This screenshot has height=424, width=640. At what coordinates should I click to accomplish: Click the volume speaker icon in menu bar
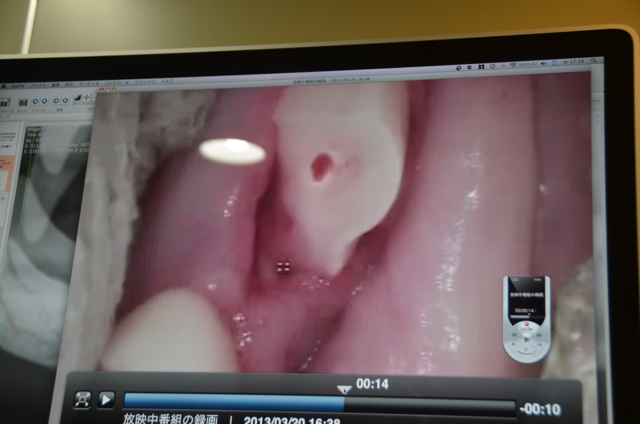click(x=543, y=63)
